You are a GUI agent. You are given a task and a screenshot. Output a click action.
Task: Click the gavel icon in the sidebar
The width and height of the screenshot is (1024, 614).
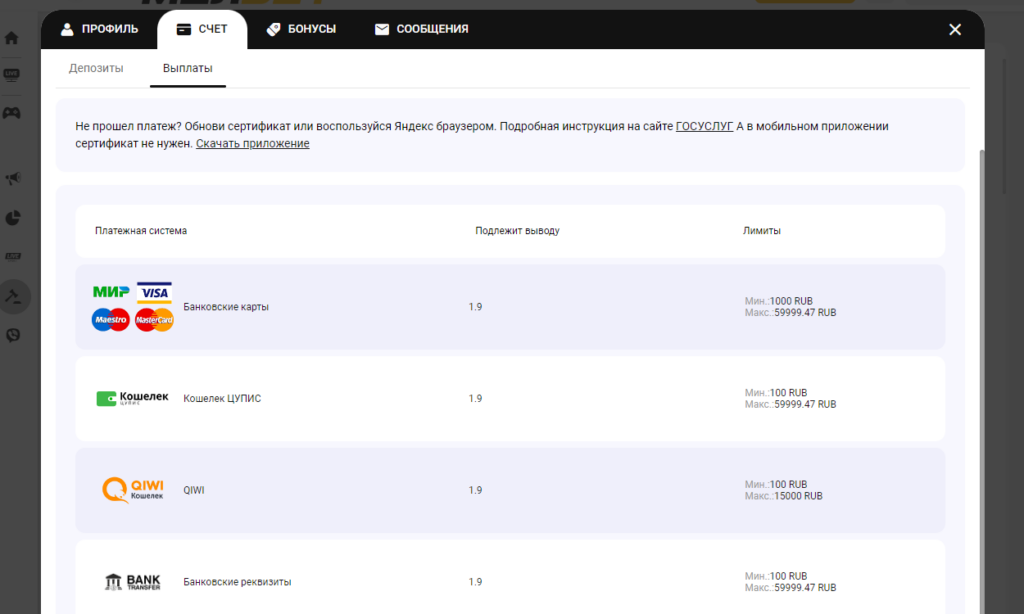[13, 297]
